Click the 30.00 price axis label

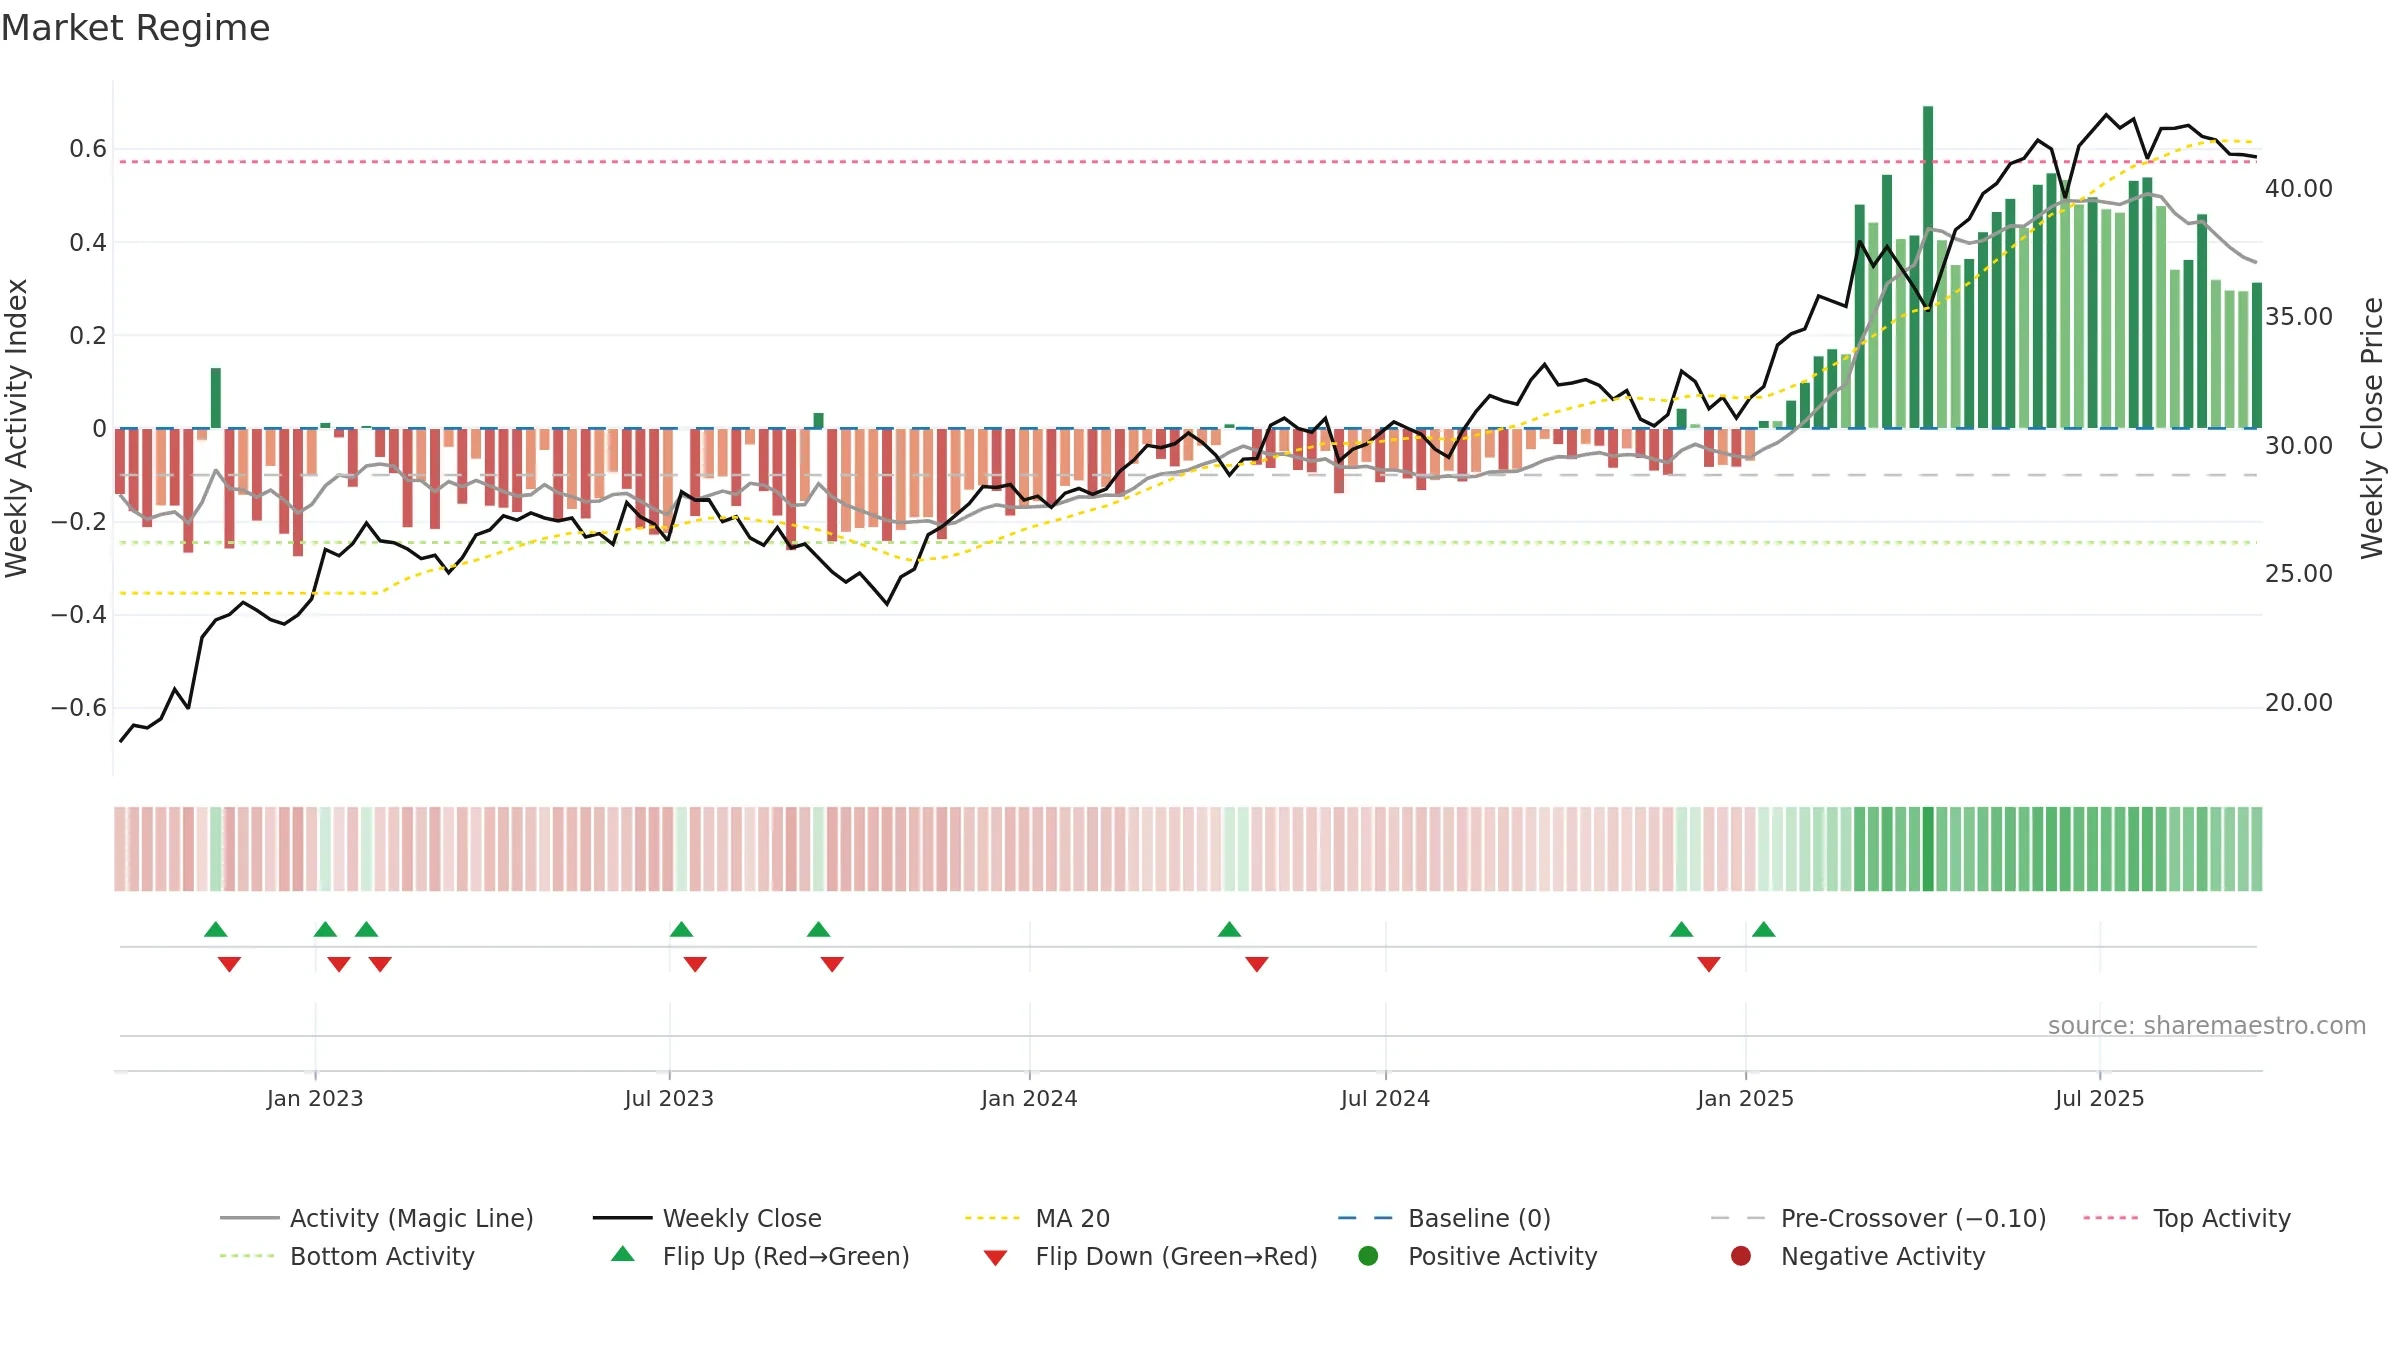pyautogui.click(x=2298, y=445)
